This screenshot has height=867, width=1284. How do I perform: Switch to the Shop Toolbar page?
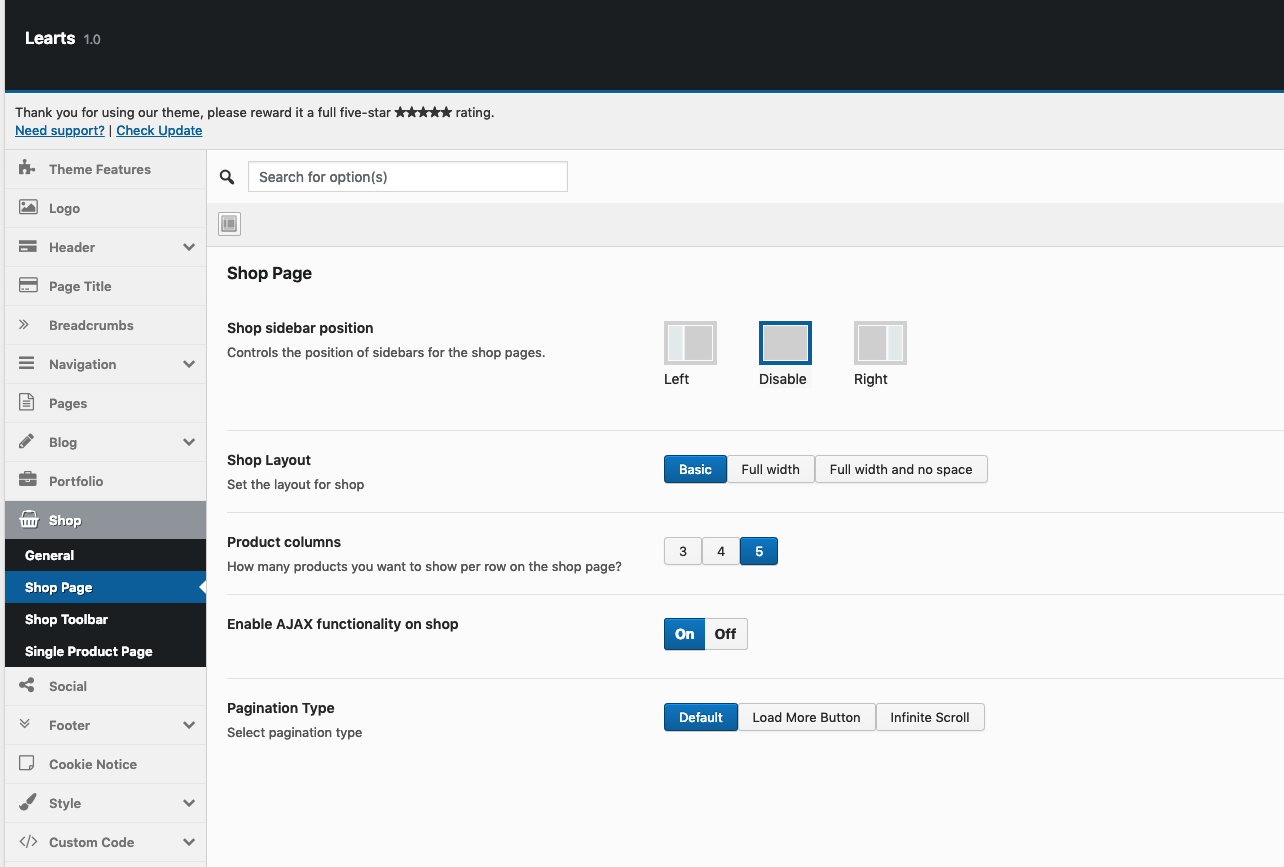[67, 619]
